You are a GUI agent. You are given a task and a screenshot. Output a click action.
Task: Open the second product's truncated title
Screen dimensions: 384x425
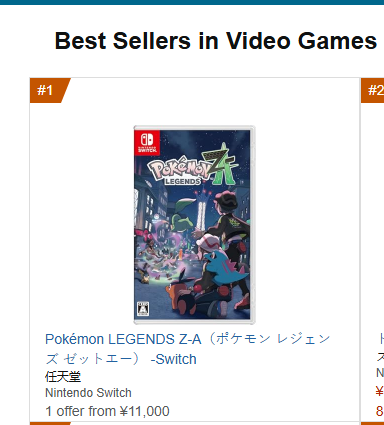[380, 348]
